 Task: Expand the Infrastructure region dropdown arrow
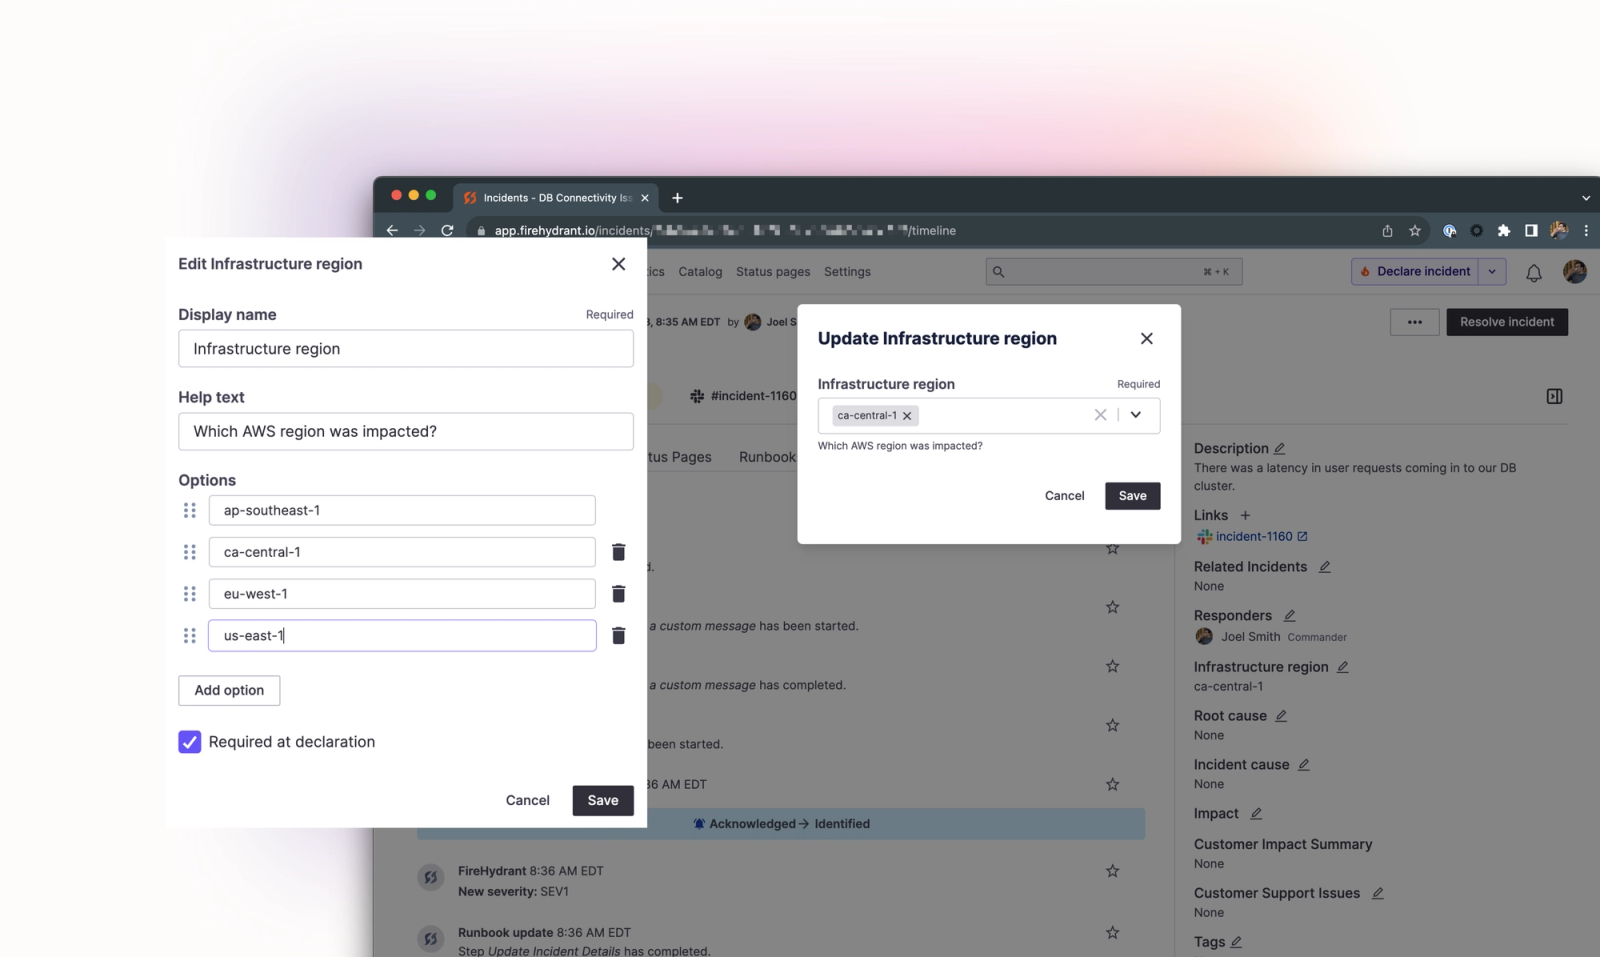point(1136,415)
